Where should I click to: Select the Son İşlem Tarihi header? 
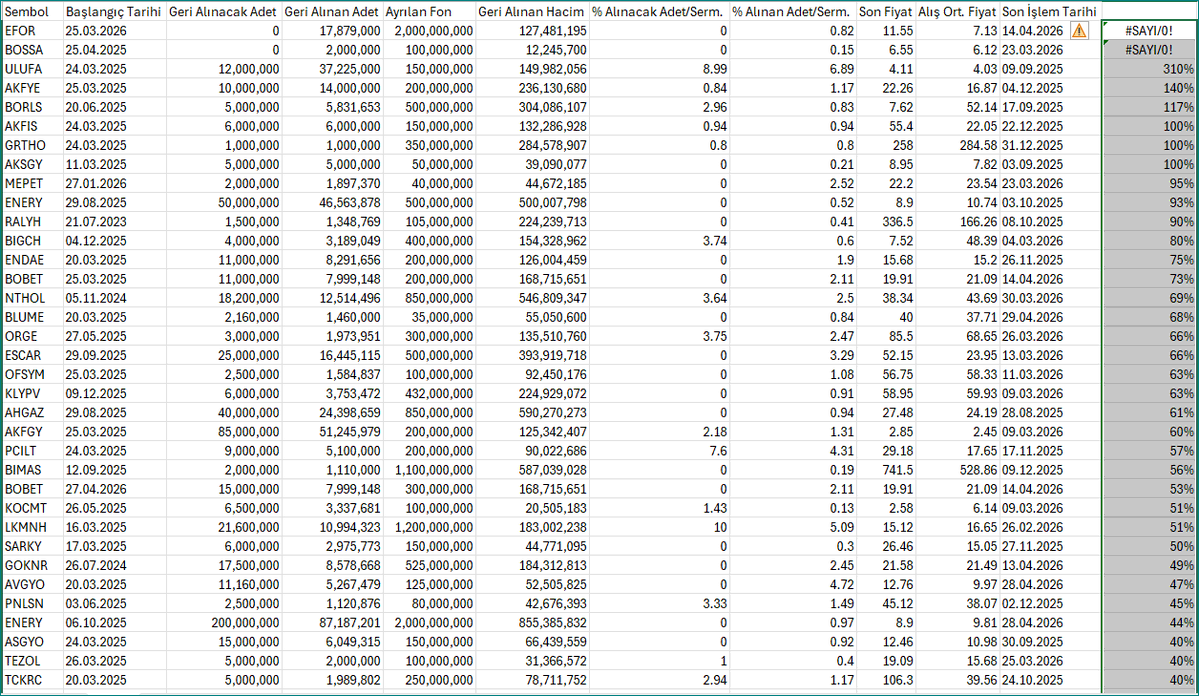[1049, 11]
